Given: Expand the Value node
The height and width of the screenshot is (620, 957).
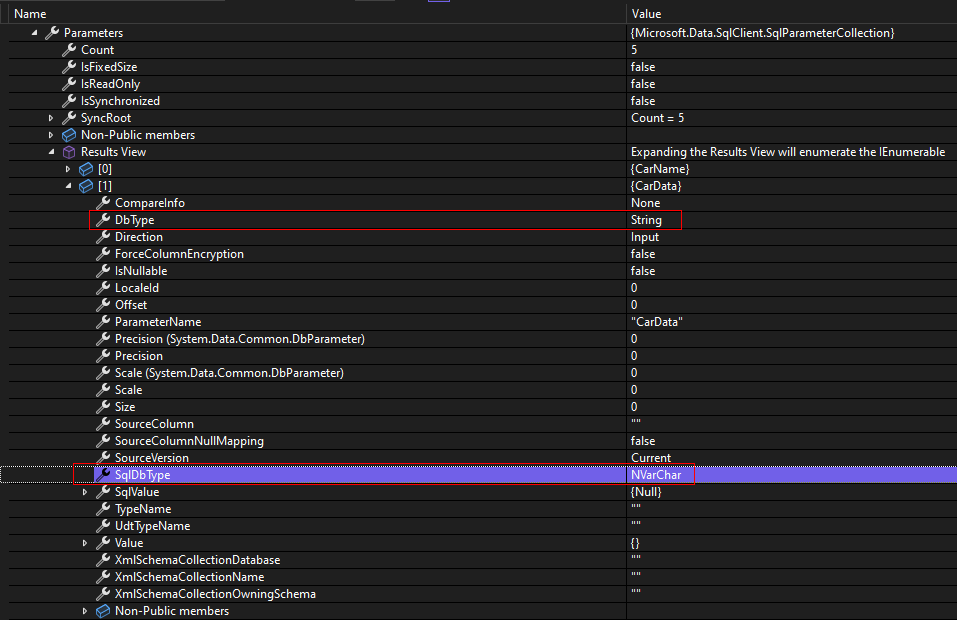Looking at the screenshot, I should point(85,542).
